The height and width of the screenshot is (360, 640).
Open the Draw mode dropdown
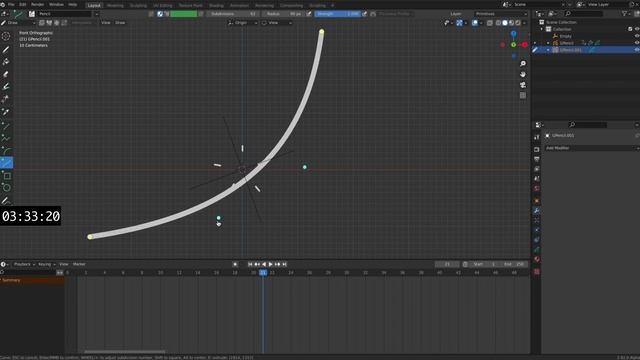coord(18,23)
